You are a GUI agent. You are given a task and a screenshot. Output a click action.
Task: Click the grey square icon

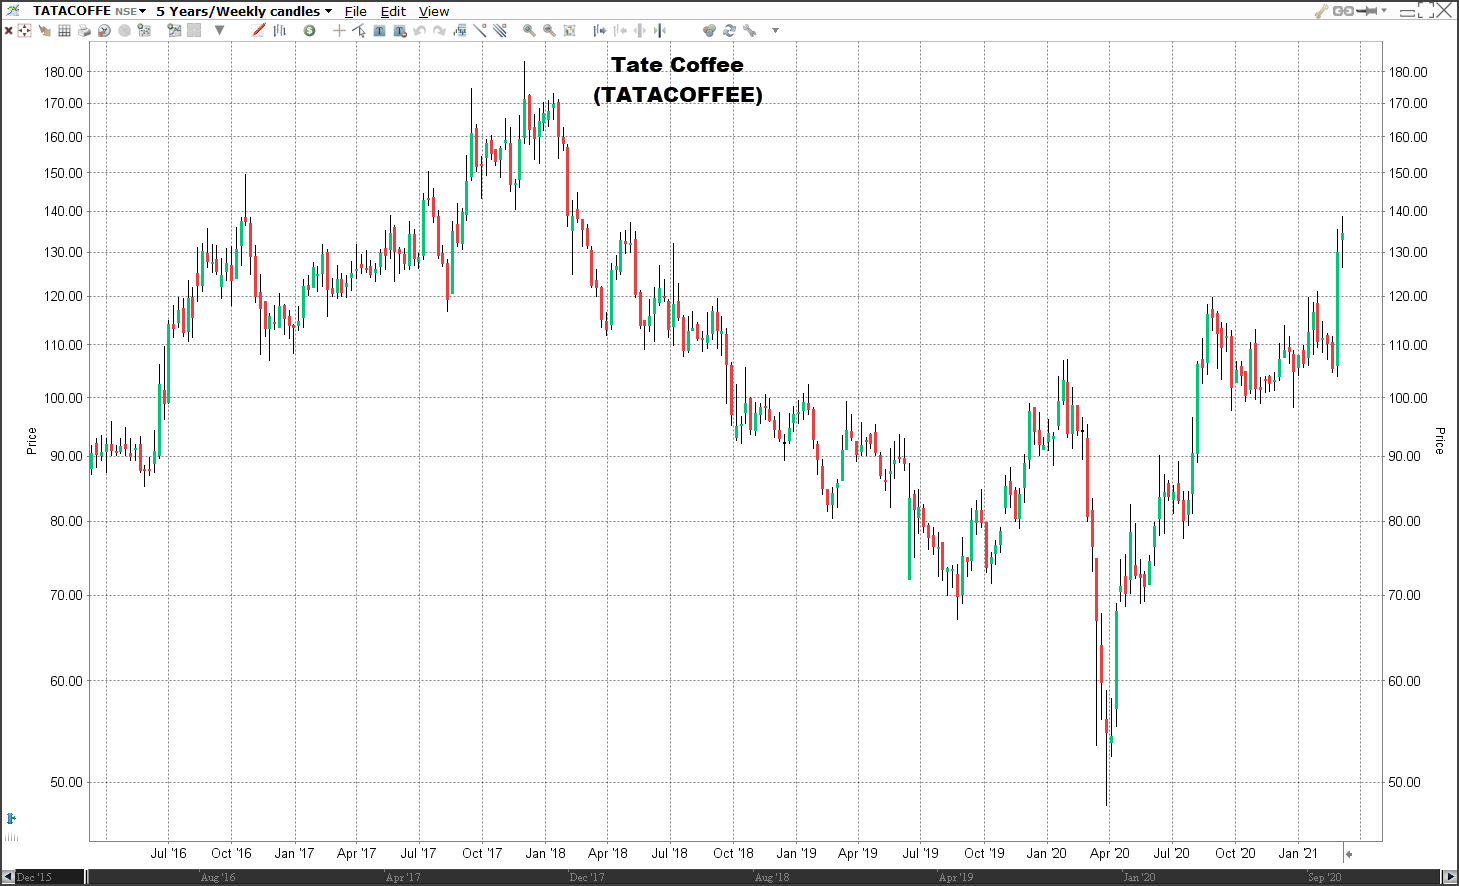pyautogui.click(x=194, y=30)
